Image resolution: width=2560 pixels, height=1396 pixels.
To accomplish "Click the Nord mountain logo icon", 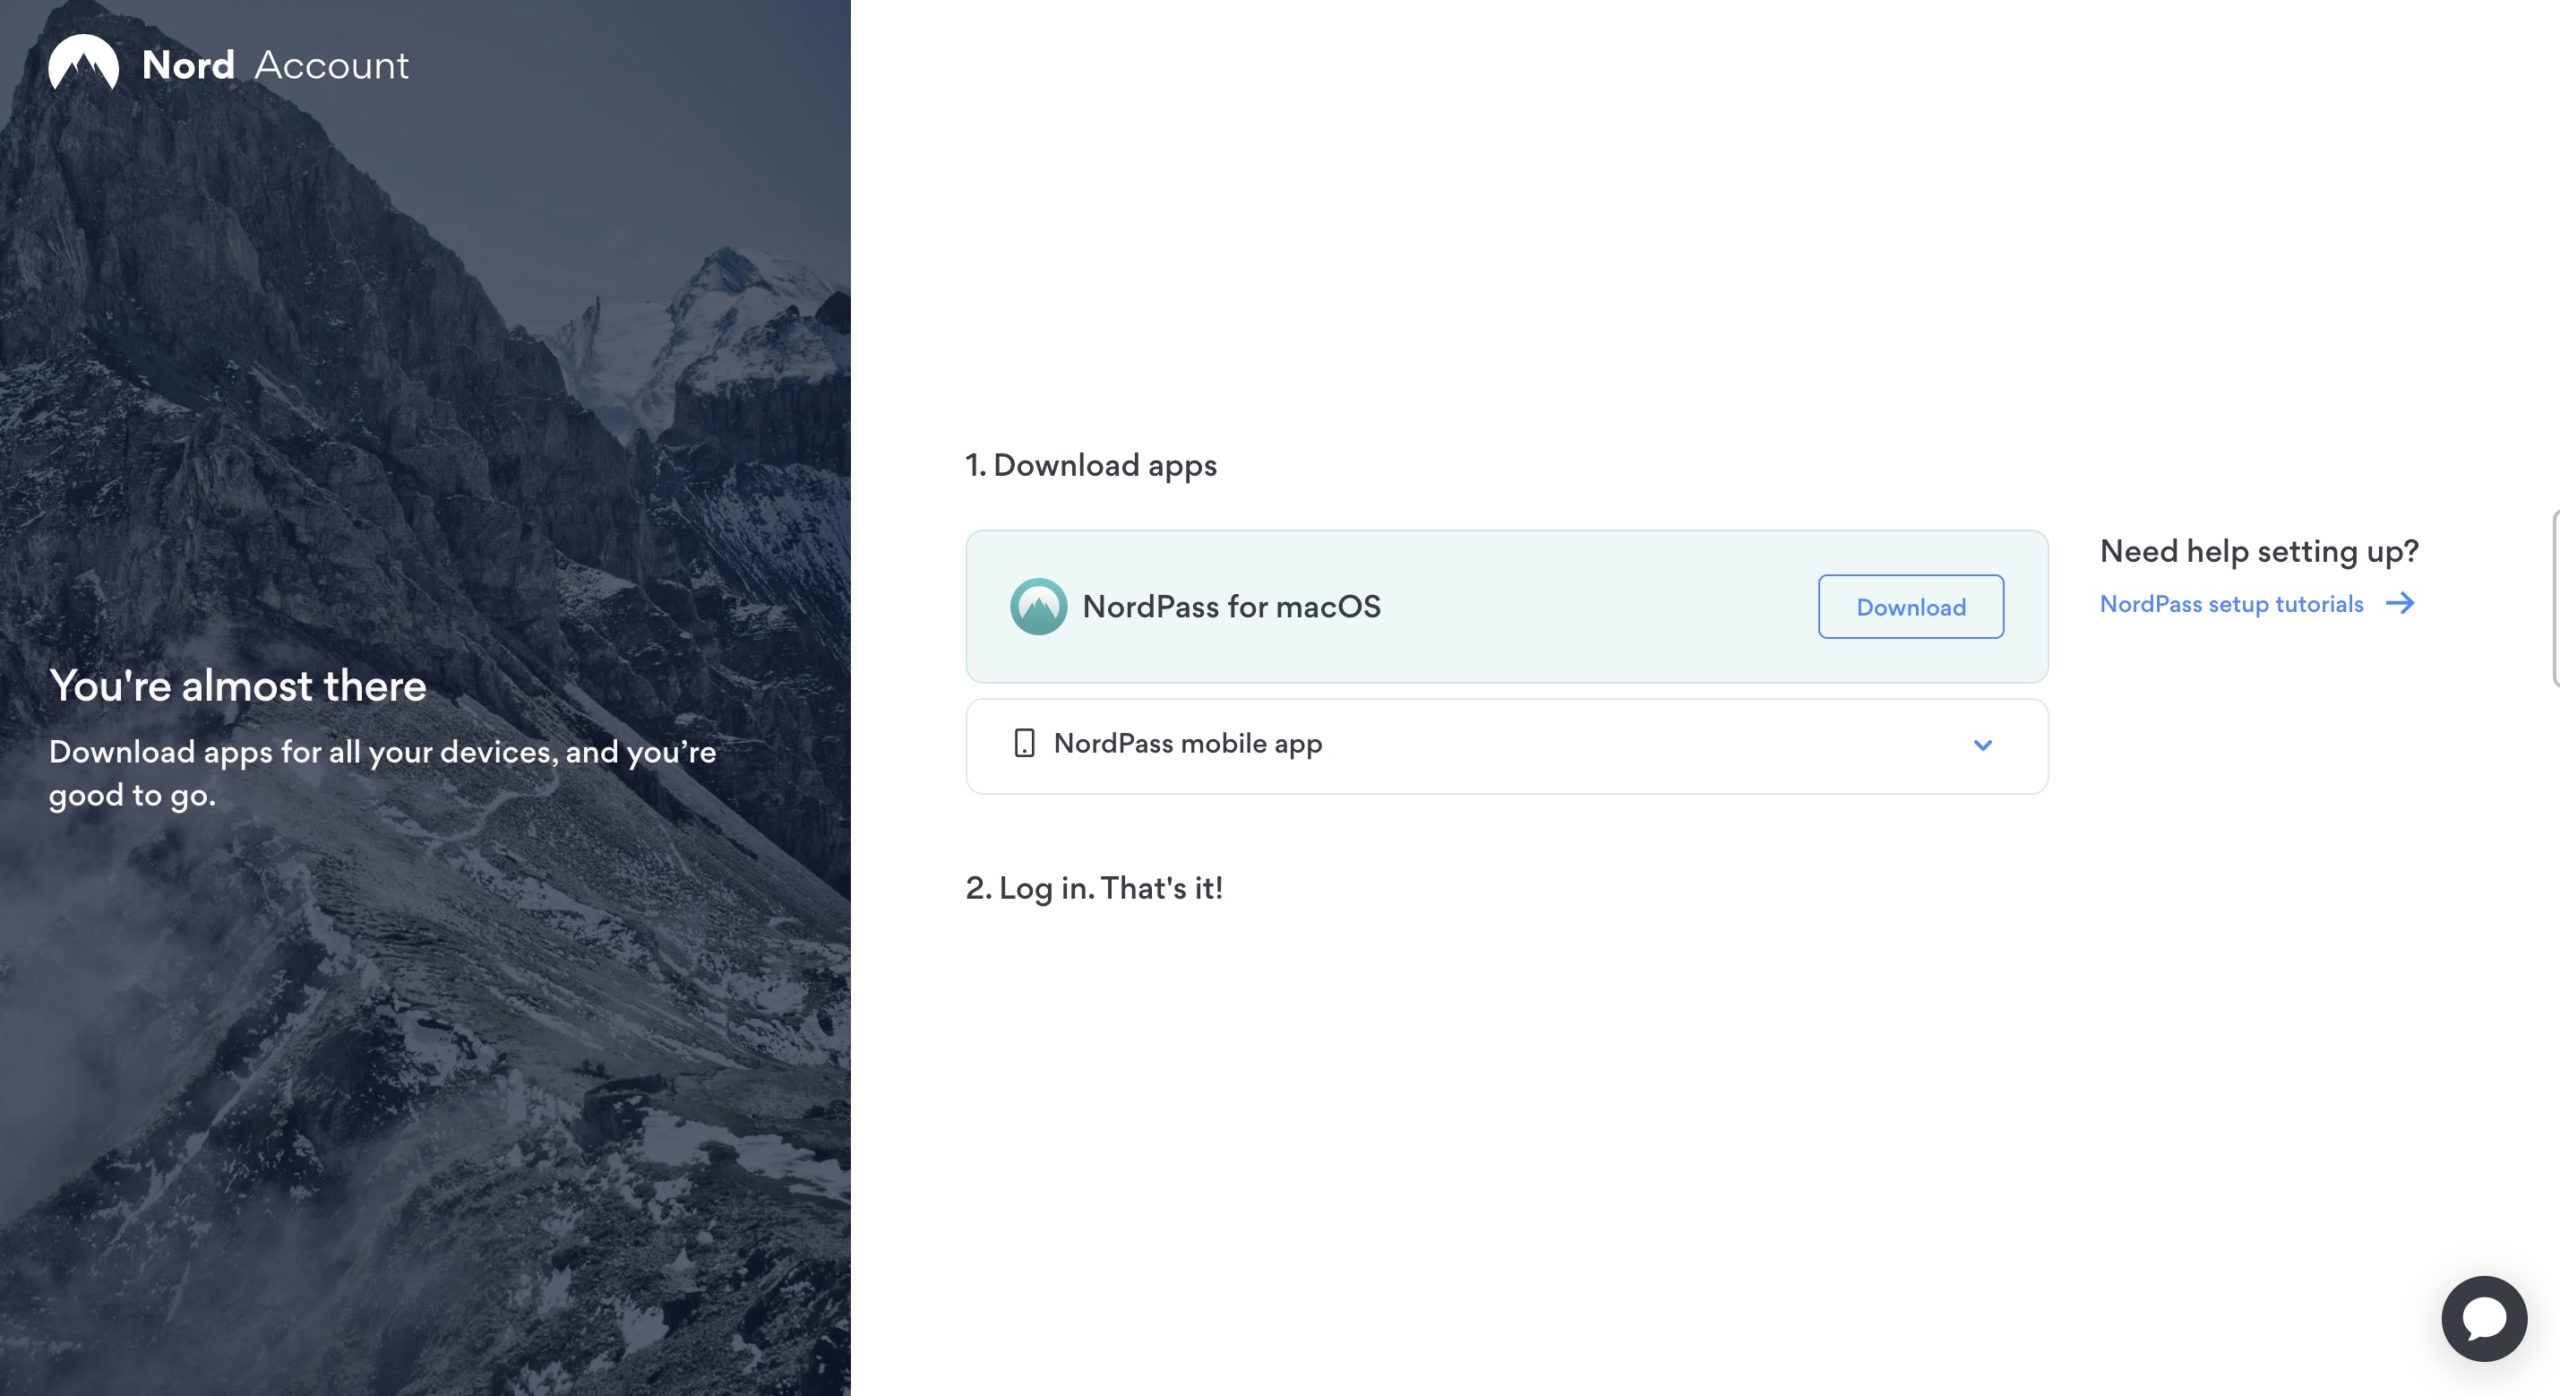I will coord(84,63).
